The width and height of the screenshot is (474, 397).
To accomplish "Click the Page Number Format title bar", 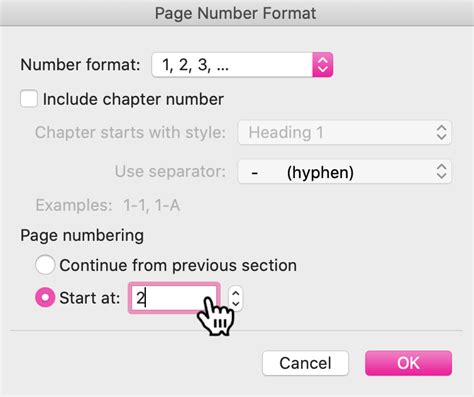I will click(x=236, y=13).
